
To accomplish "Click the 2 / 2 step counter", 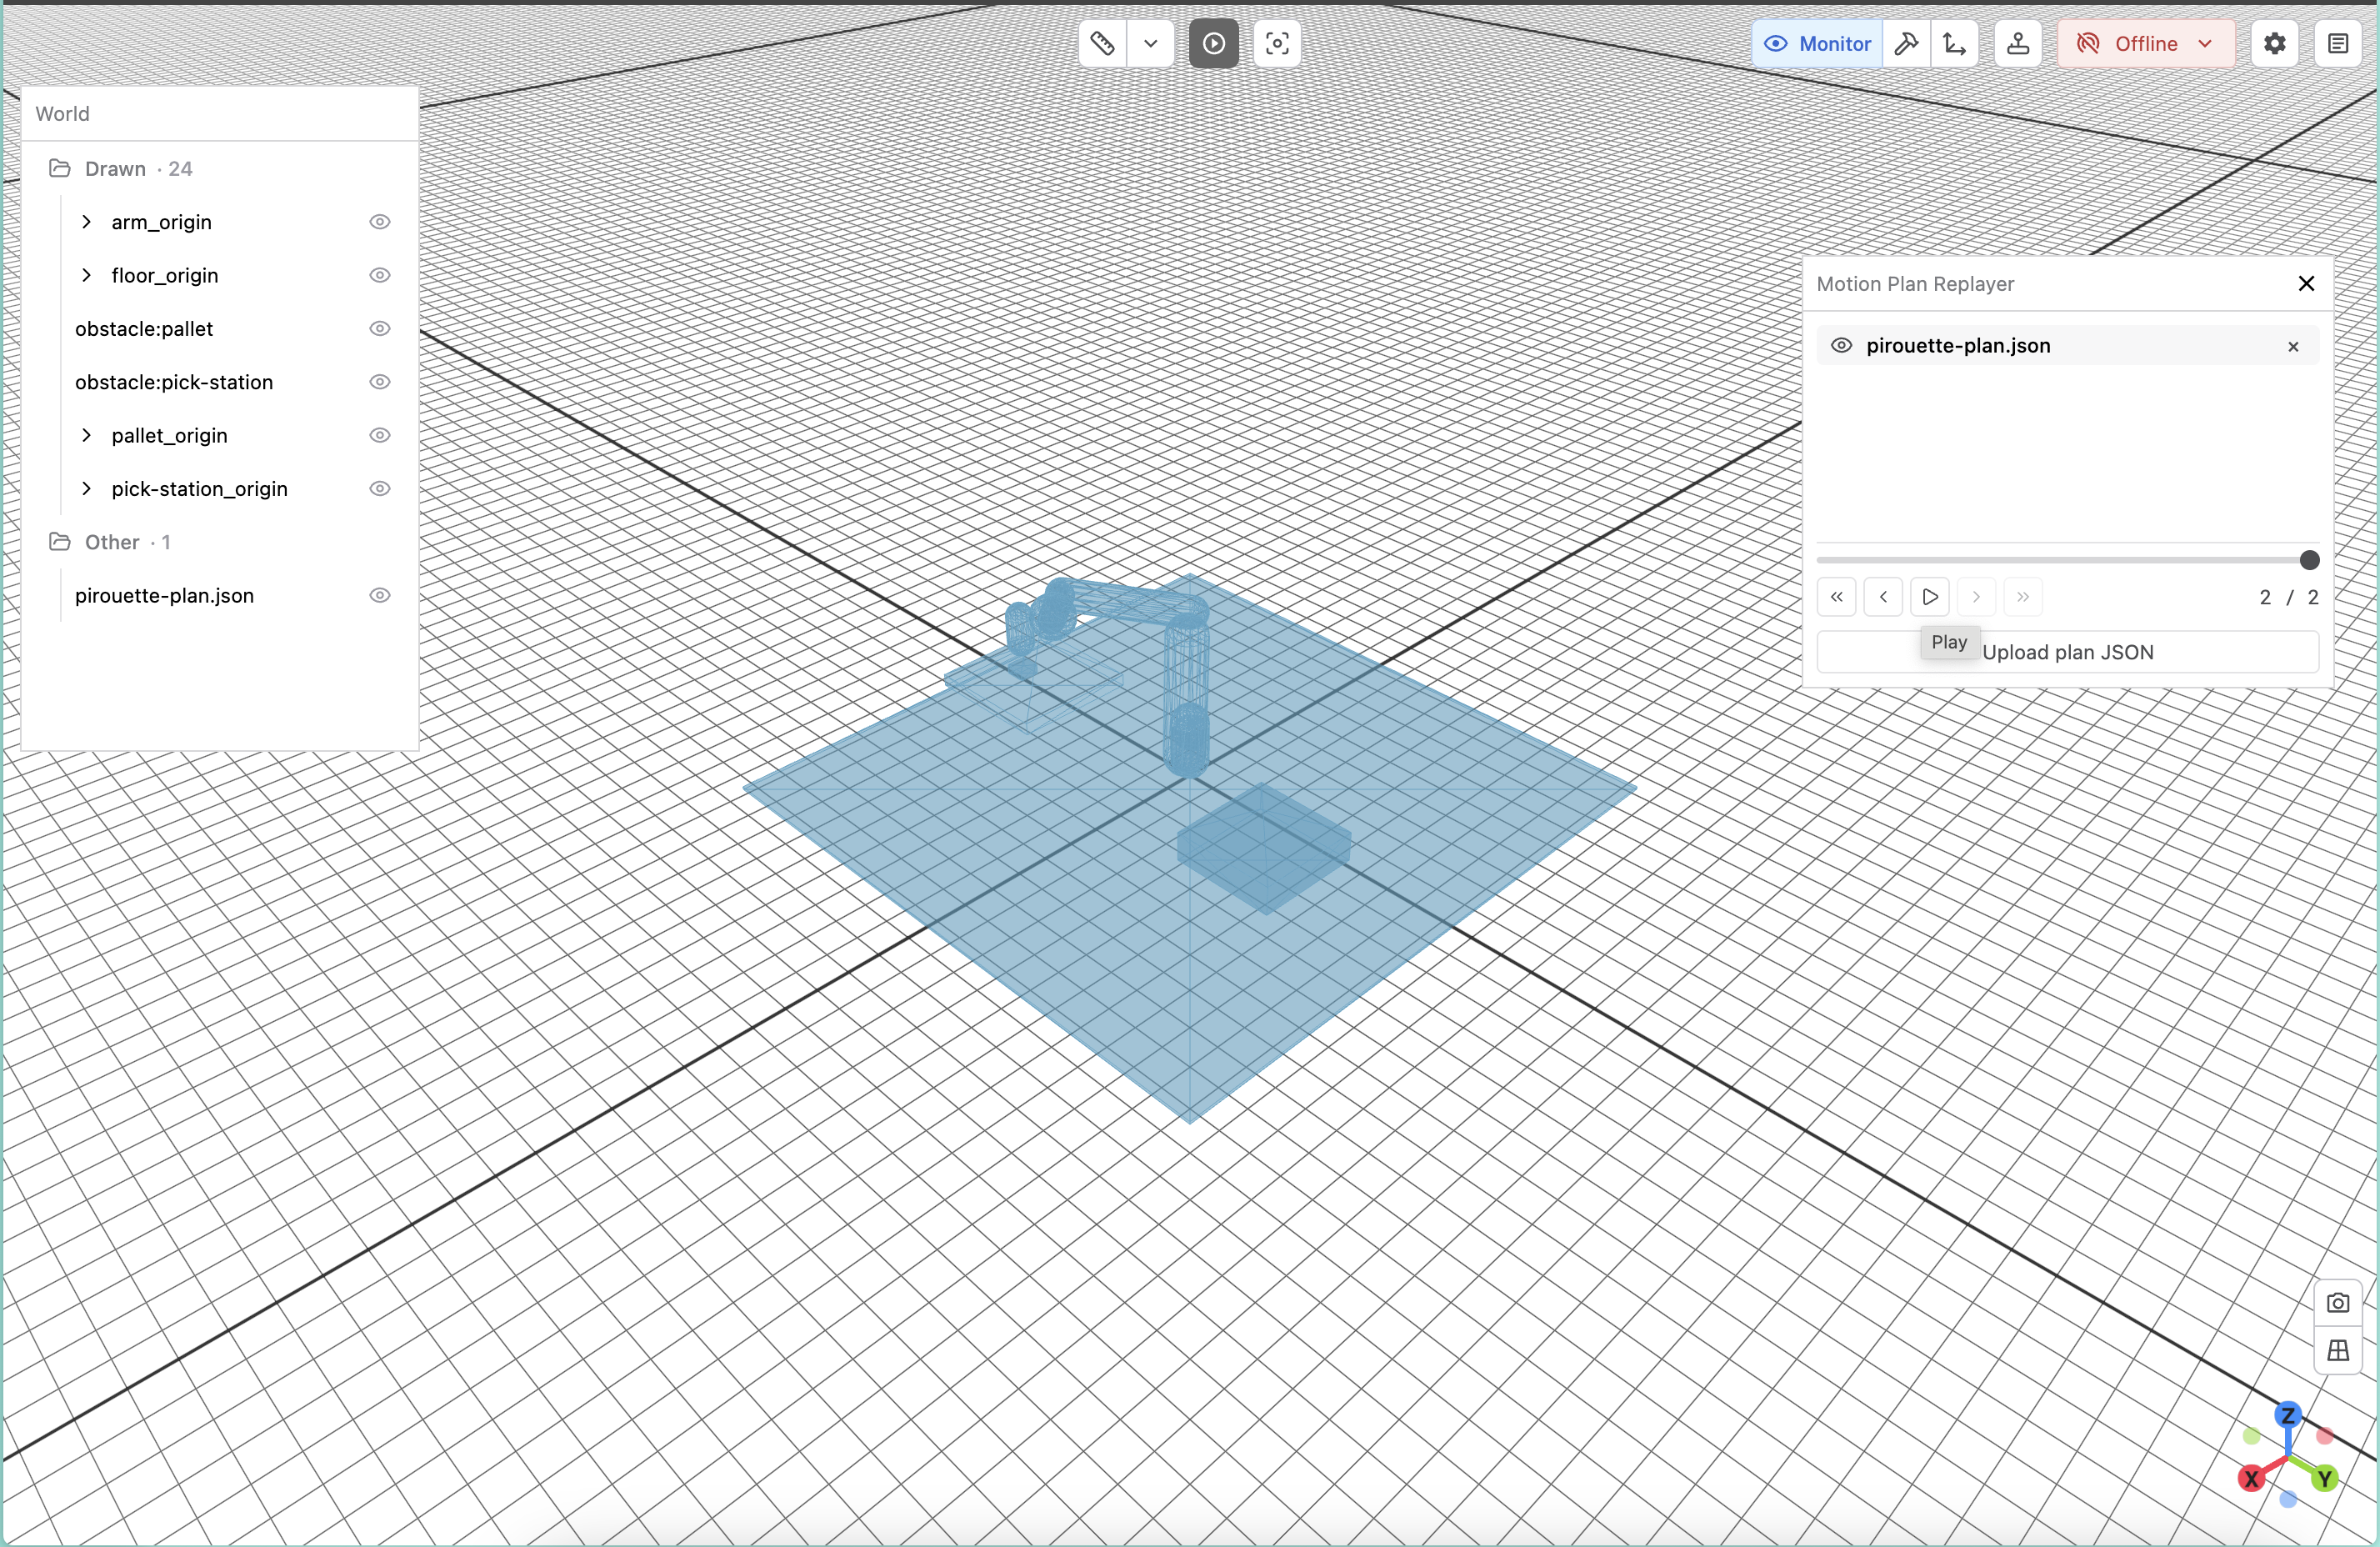I will tap(2289, 597).
